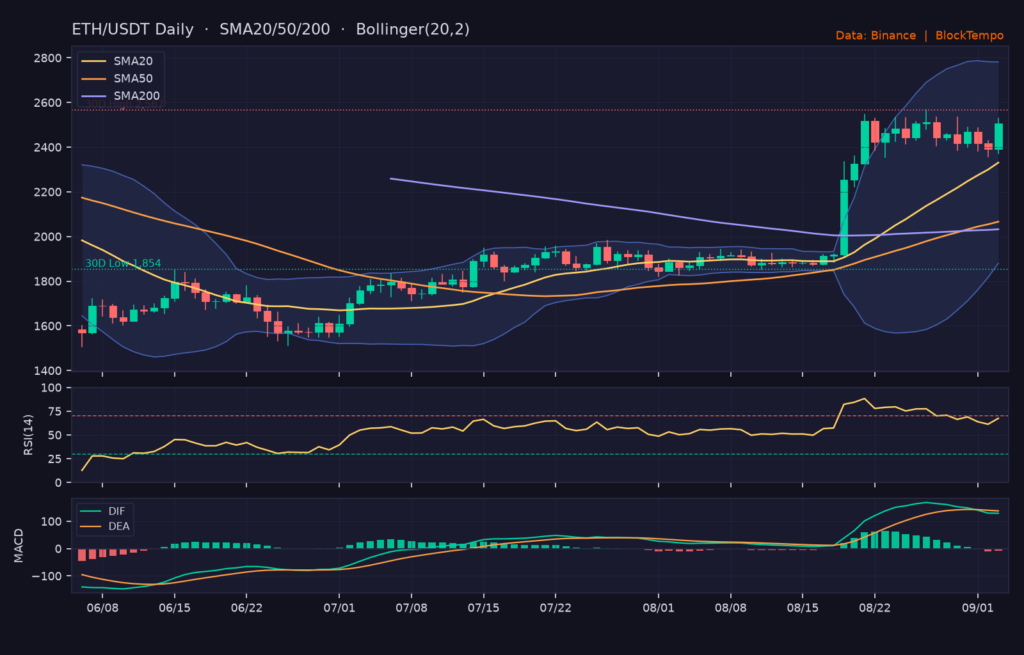
Task: Click the 09/01 date label
Action: pyautogui.click(x=978, y=608)
